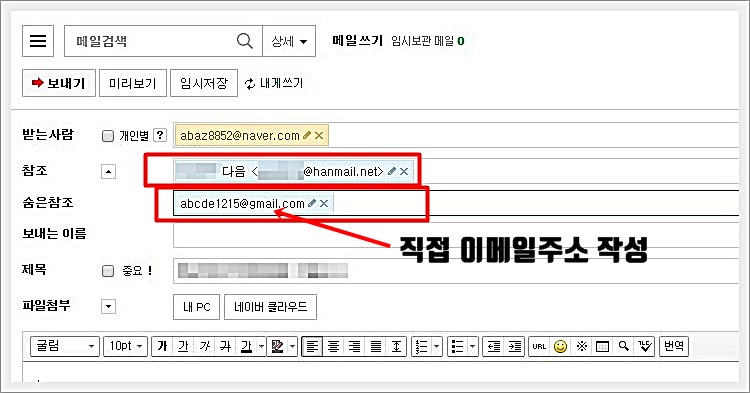Click the 번역 translate button
750x393 pixels.
coord(674,346)
